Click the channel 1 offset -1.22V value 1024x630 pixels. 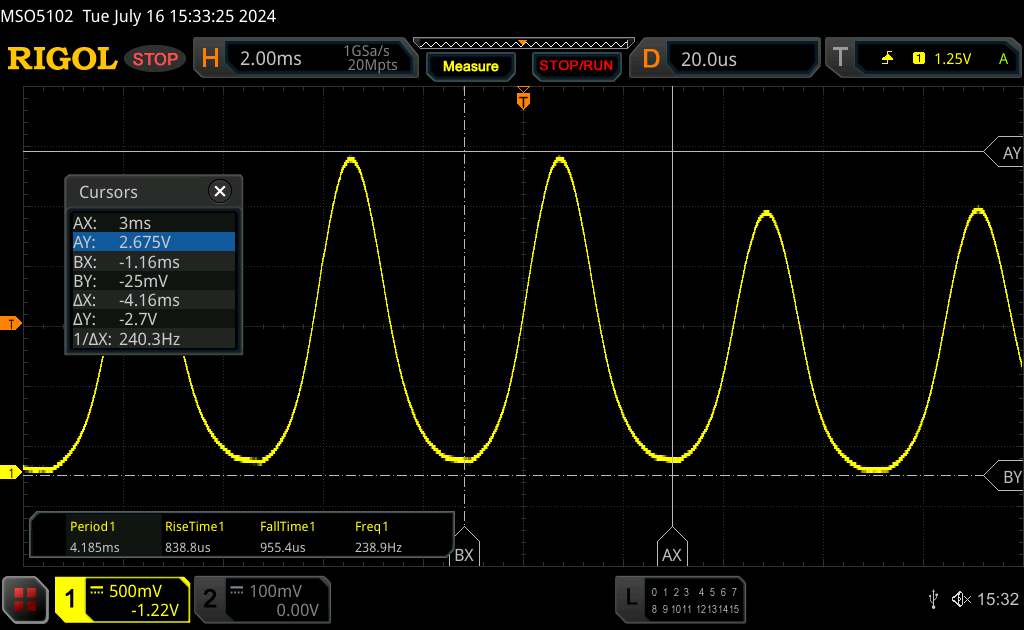tap(155, 610)
